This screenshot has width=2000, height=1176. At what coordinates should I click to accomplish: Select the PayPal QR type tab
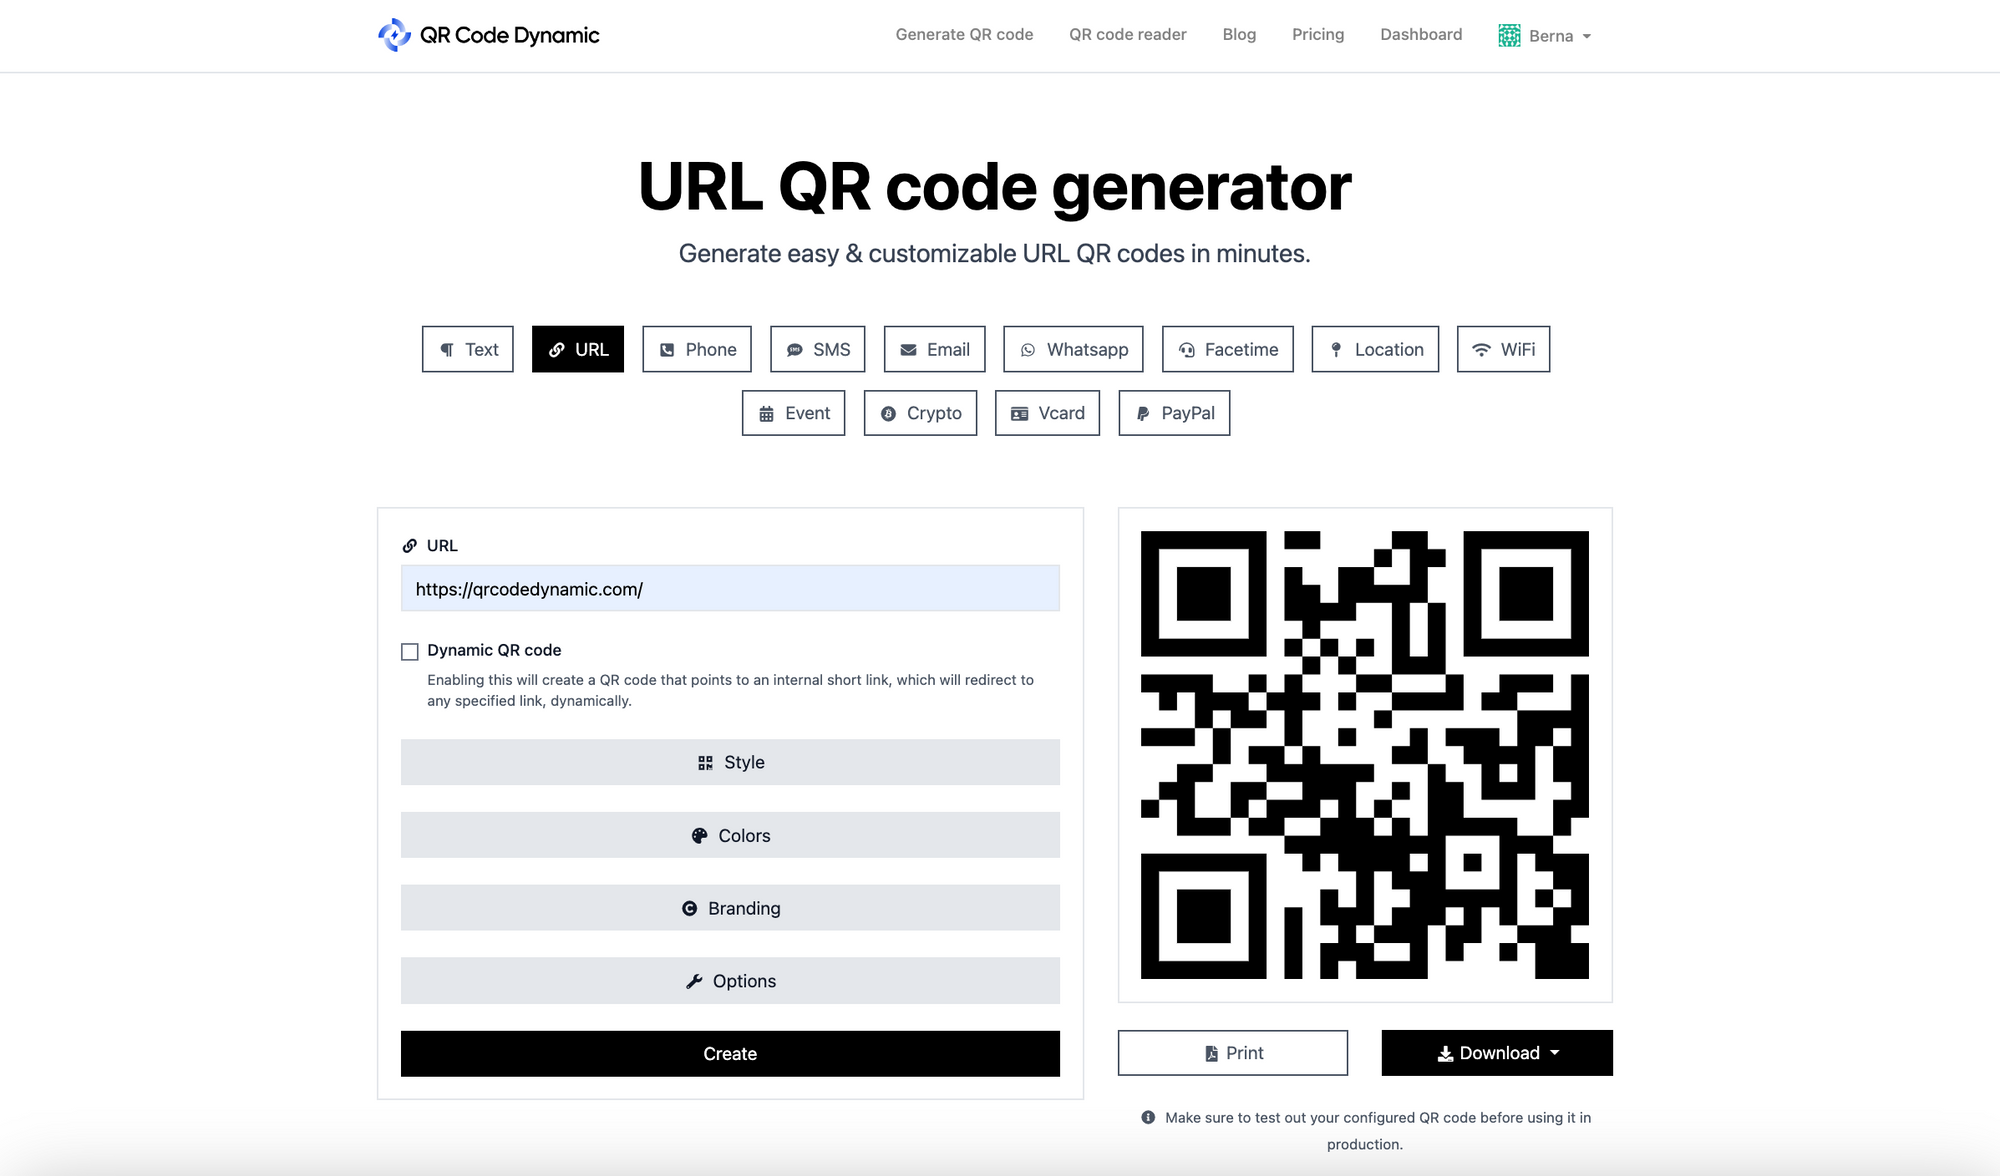coord(1174,412)
